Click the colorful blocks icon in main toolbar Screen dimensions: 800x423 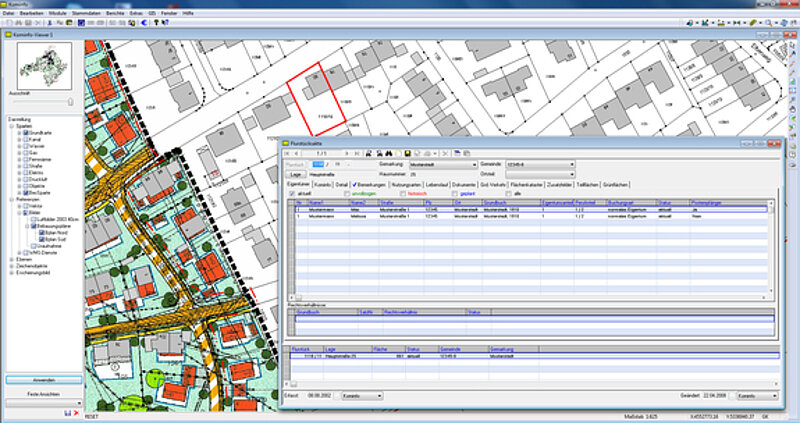click(x=131, y=22)
